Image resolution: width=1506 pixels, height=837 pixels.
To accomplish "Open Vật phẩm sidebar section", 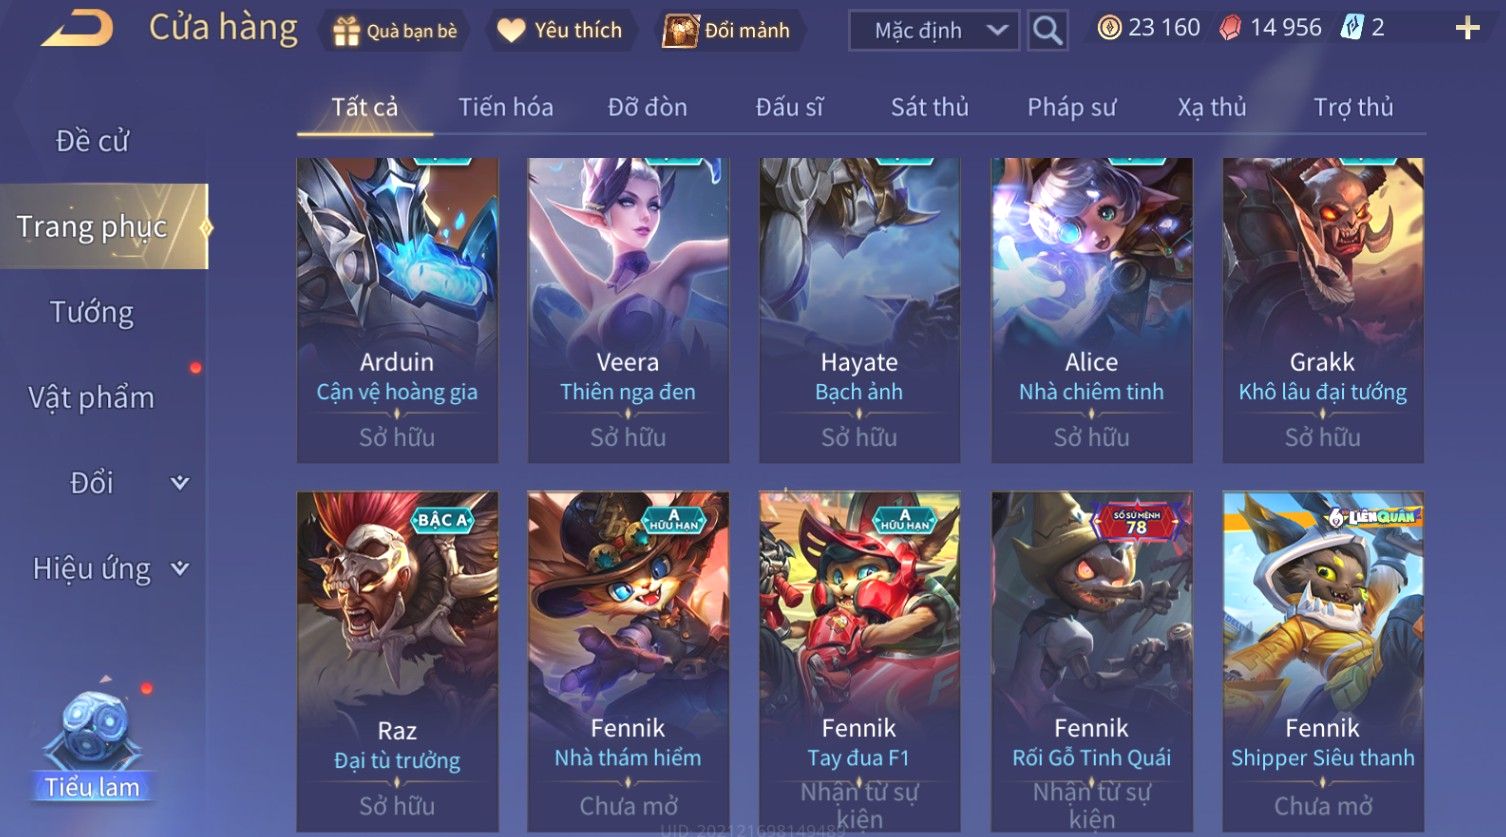I will pos(92,398).
